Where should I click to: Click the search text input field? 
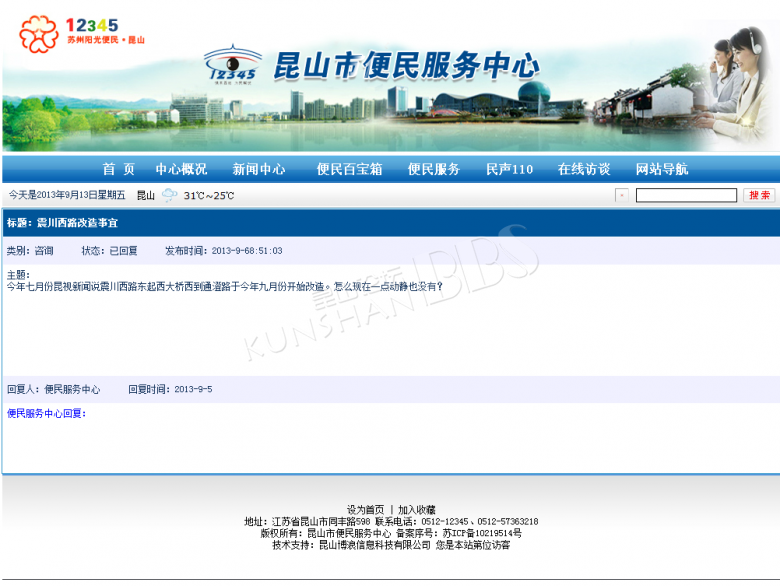coord(685,196)
